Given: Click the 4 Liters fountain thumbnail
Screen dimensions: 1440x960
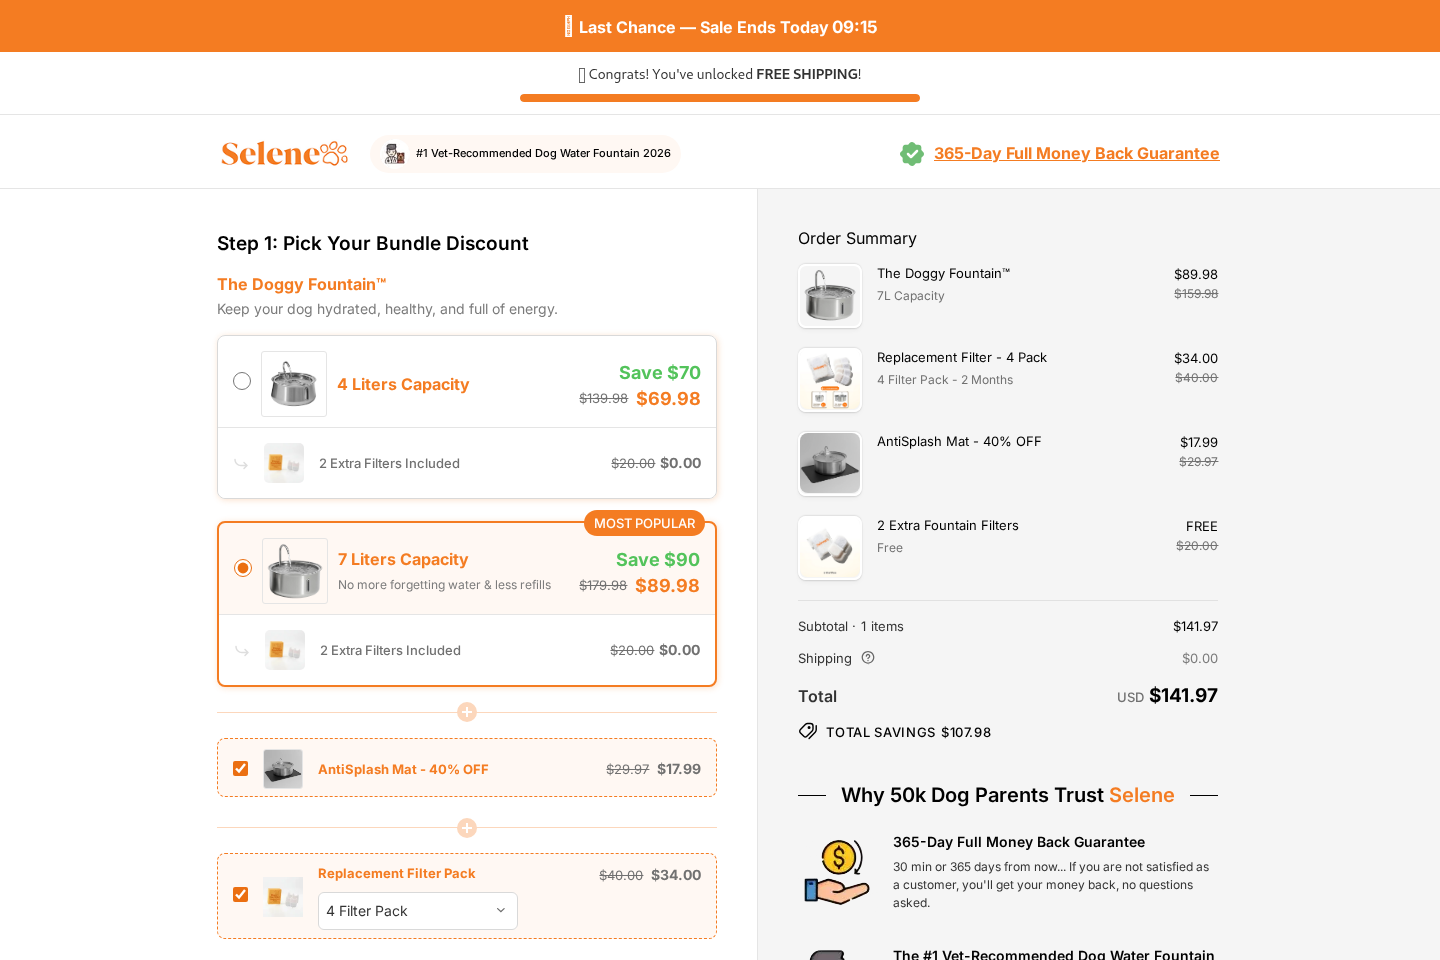Looking at the screenshot, I should pos(294,384).
